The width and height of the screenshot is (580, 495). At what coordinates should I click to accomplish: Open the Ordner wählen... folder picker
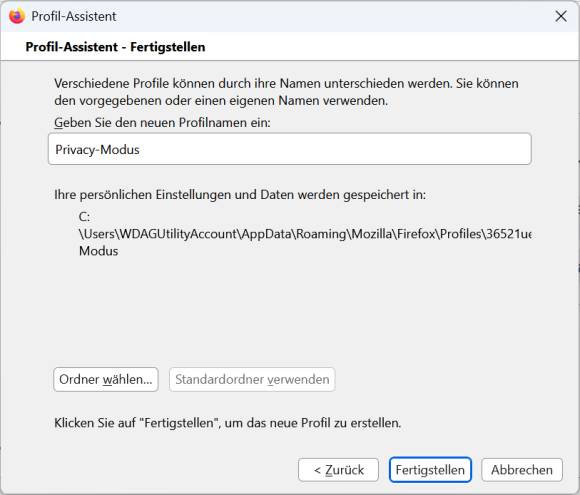tap(106, 379)
